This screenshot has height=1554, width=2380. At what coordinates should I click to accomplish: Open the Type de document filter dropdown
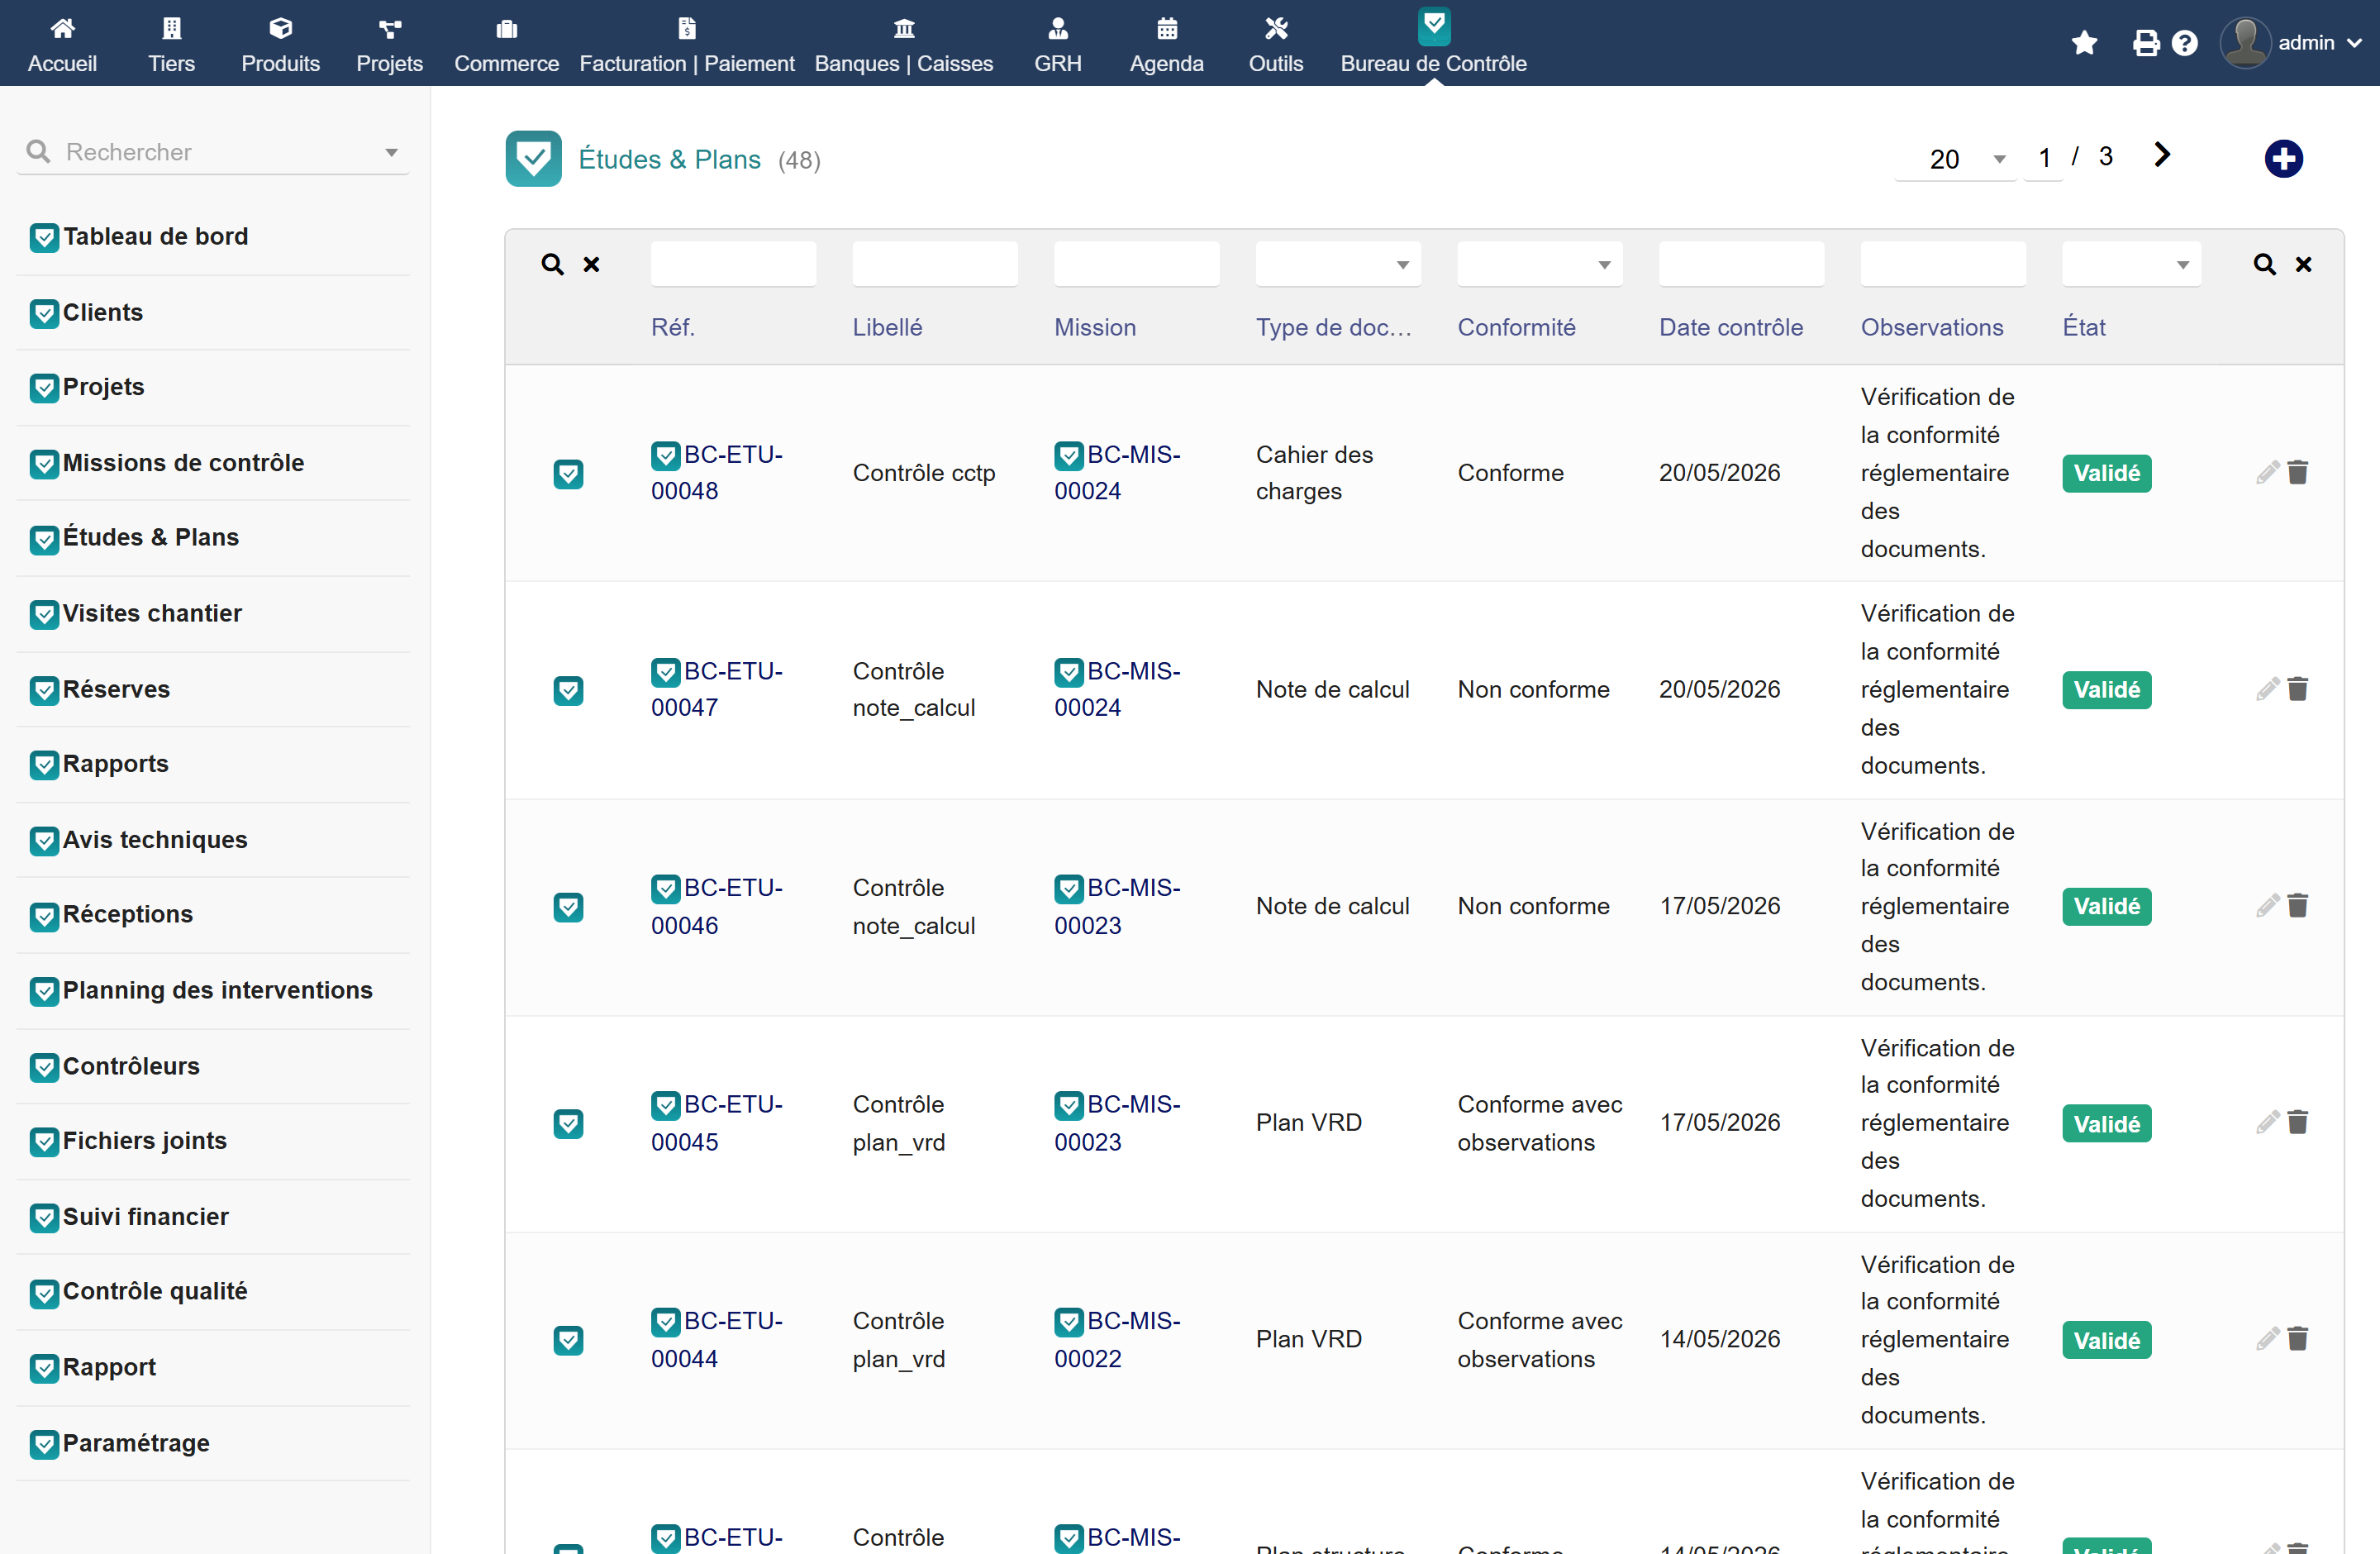click(x=1338, y=264)
